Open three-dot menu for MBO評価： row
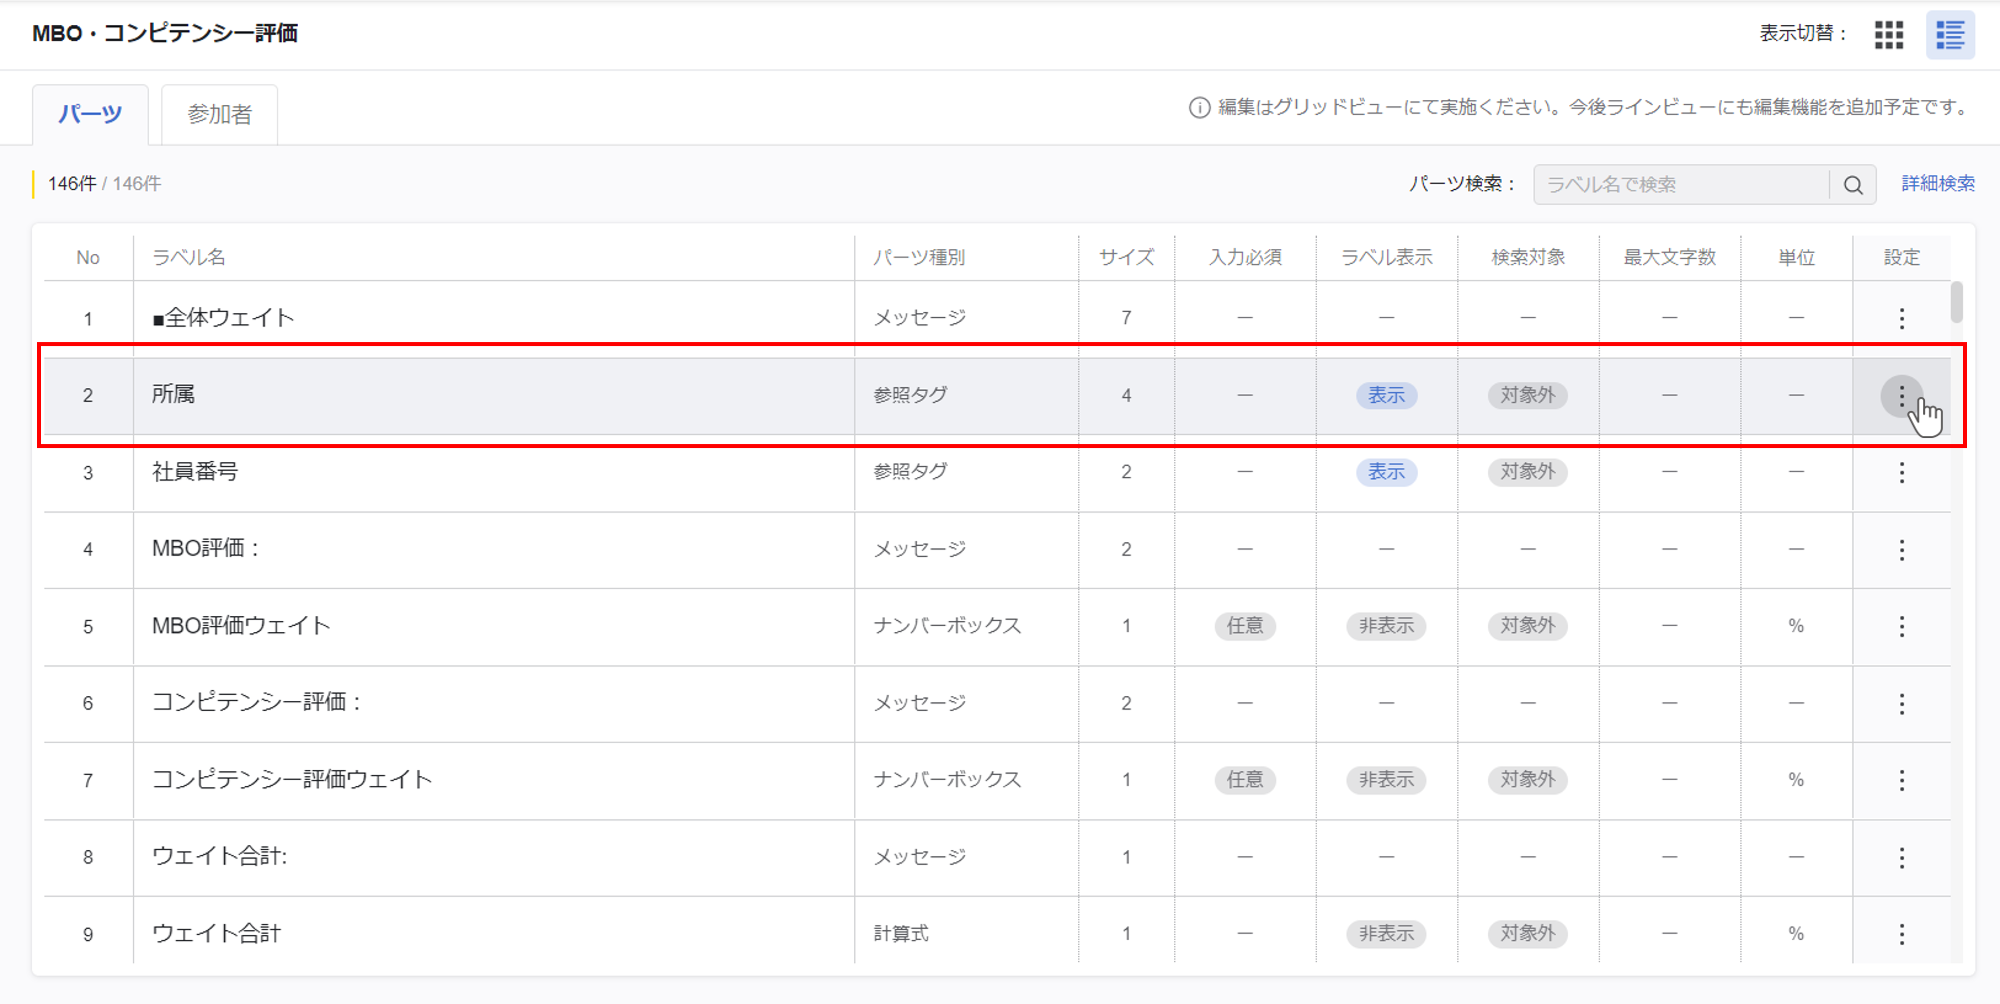2000x1004 pixels. pyautogui.click(x=1901, y=549)
